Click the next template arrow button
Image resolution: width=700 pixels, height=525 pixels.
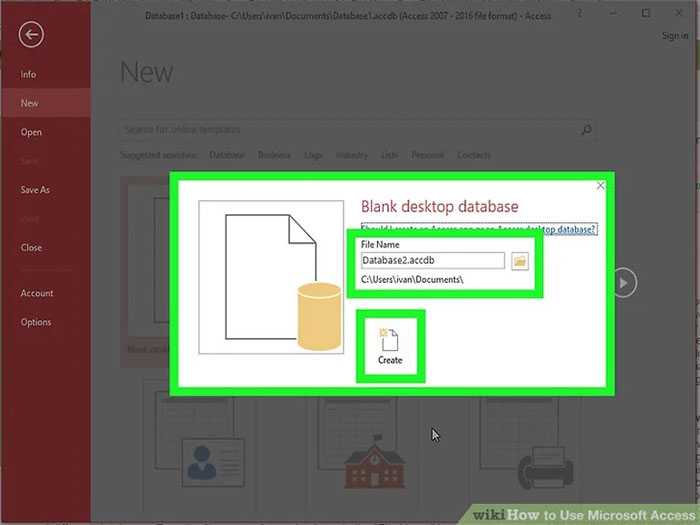[624, 283]
